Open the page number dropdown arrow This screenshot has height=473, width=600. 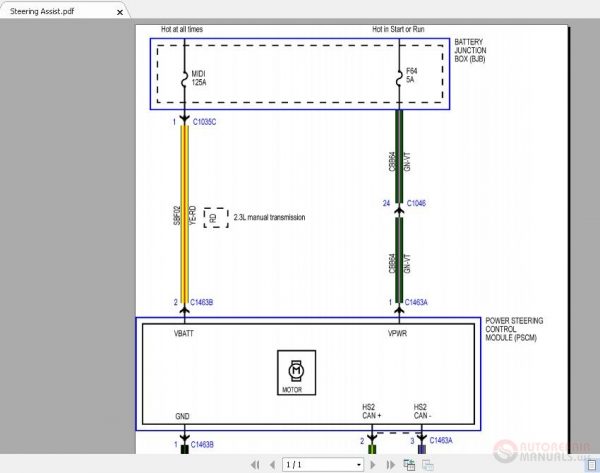tap(359, 465)
